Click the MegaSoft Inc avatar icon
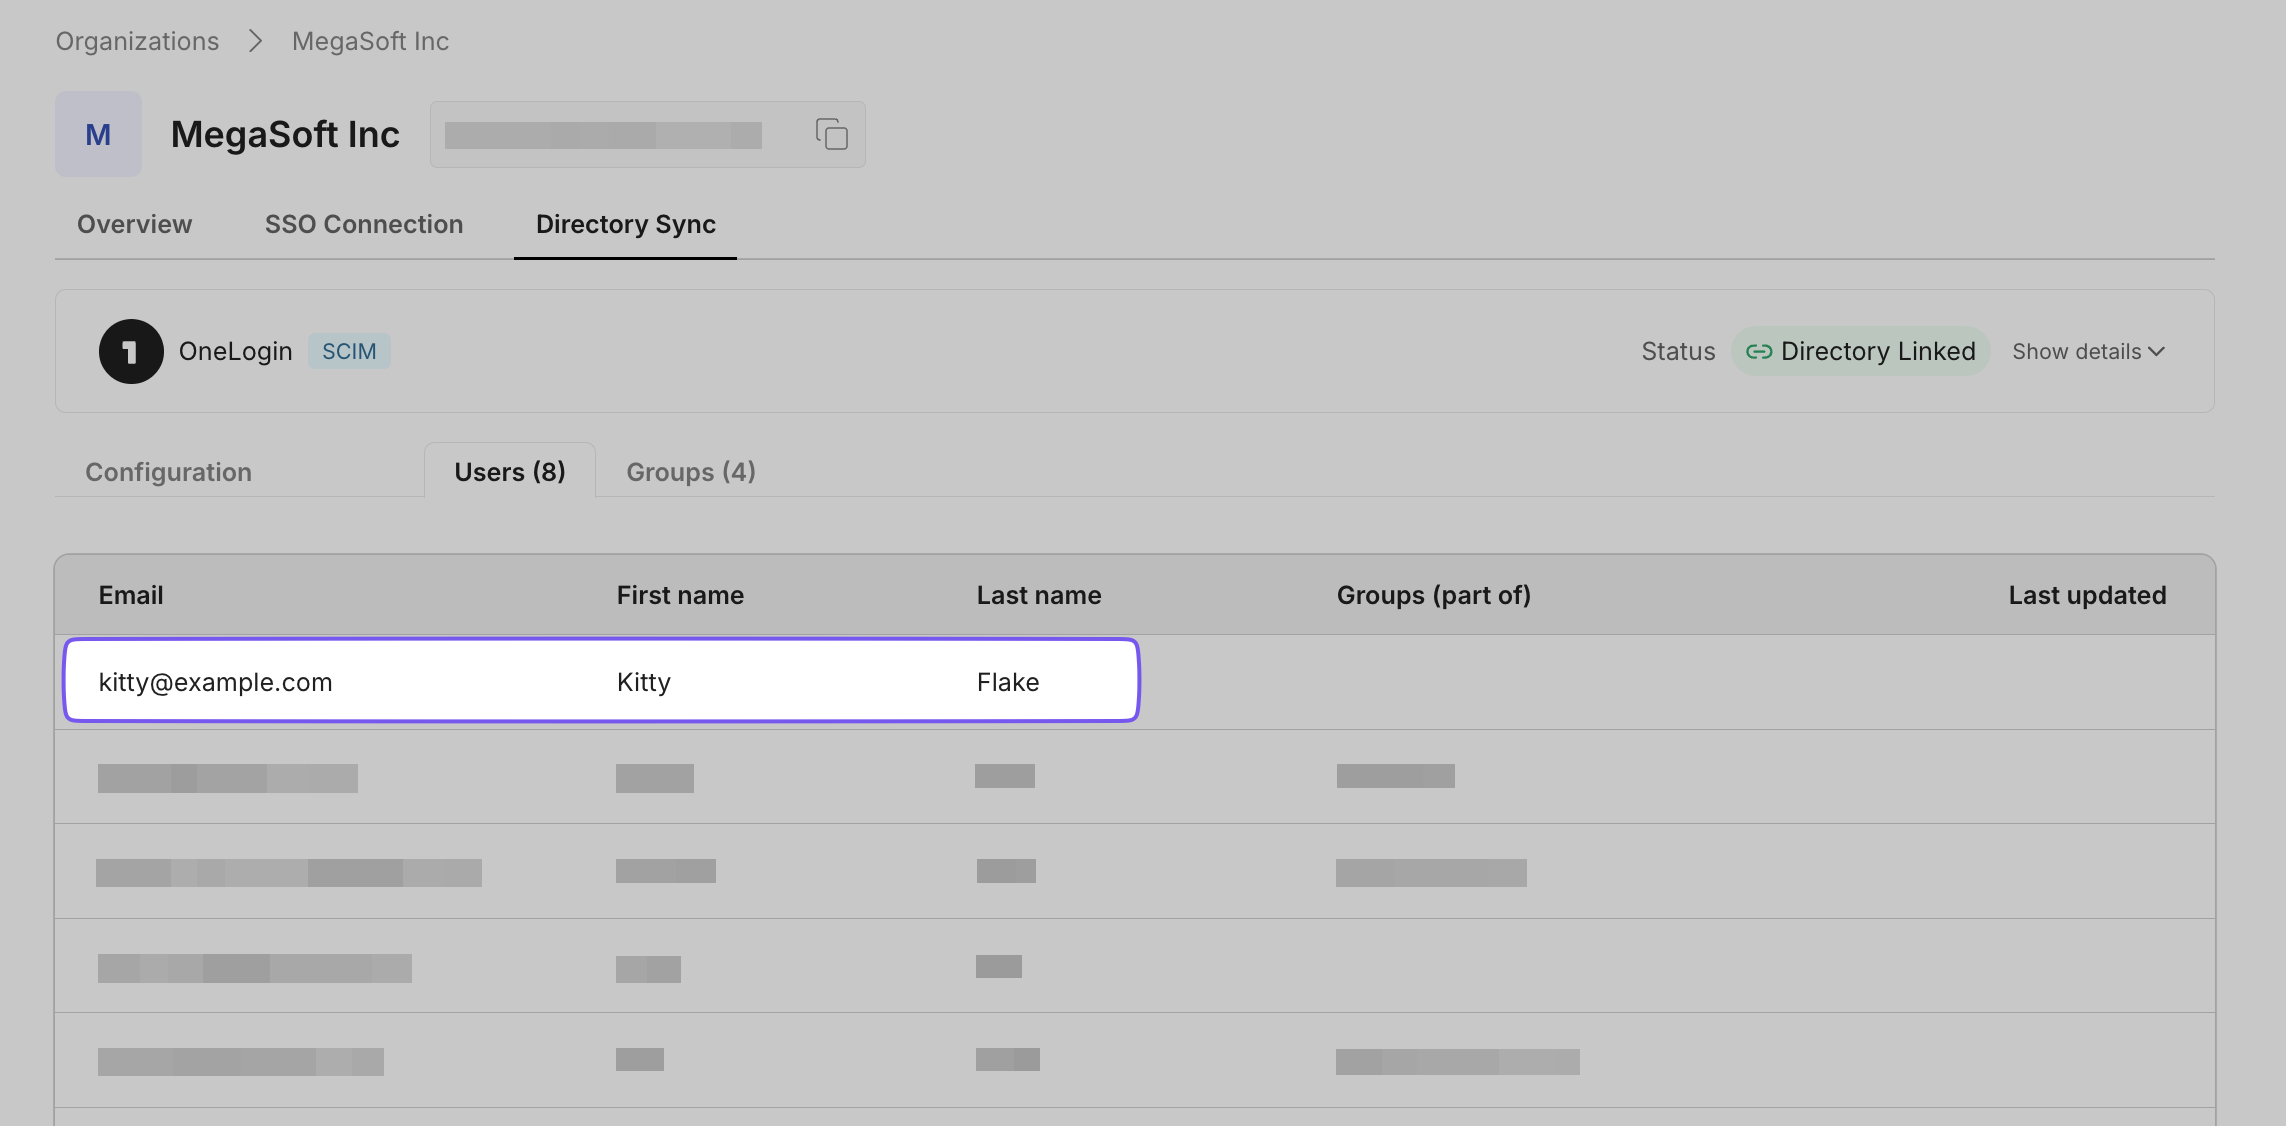 click(x=98, y=133)
